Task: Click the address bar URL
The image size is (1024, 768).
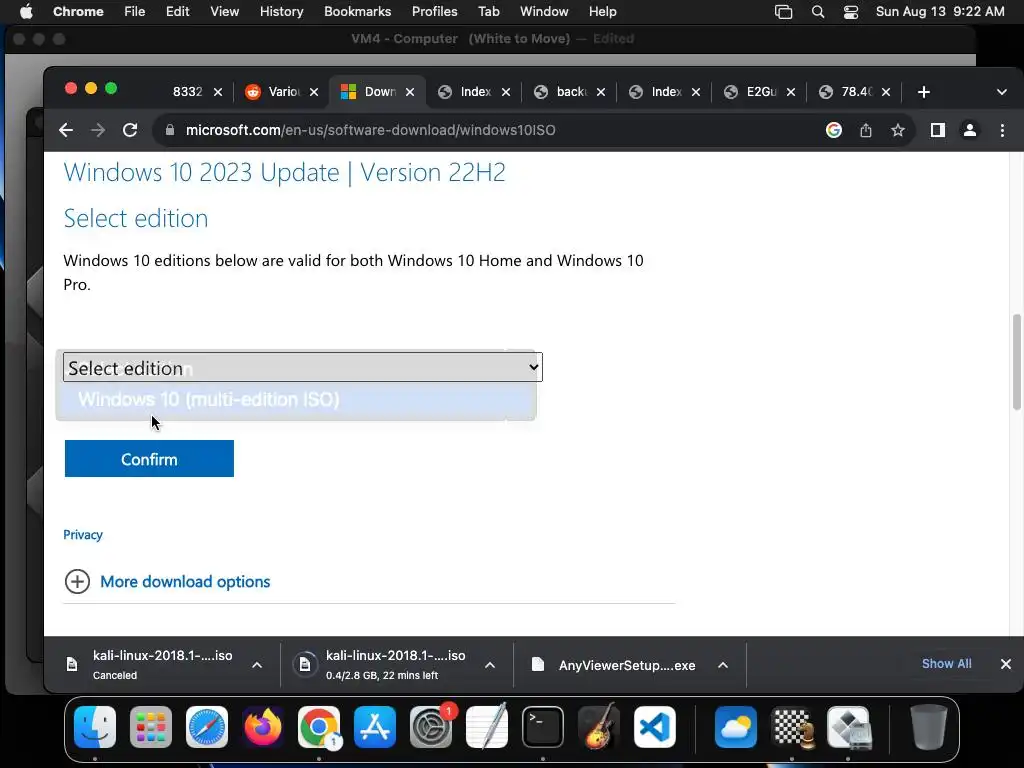Action: [x=370, y=130]
